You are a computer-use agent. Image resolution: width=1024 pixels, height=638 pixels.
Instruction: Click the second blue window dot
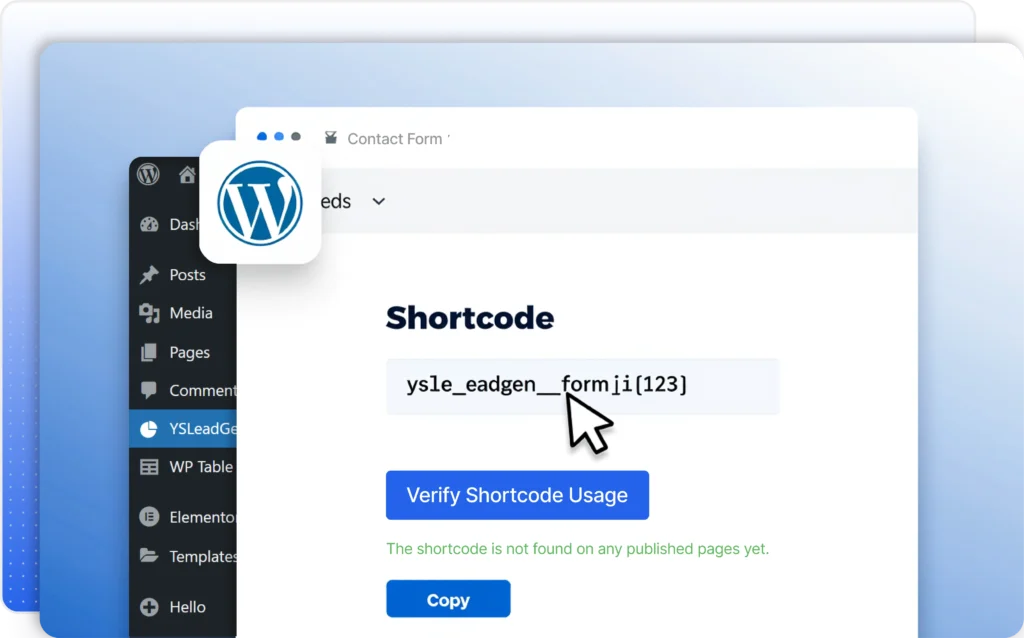point(279,136)
